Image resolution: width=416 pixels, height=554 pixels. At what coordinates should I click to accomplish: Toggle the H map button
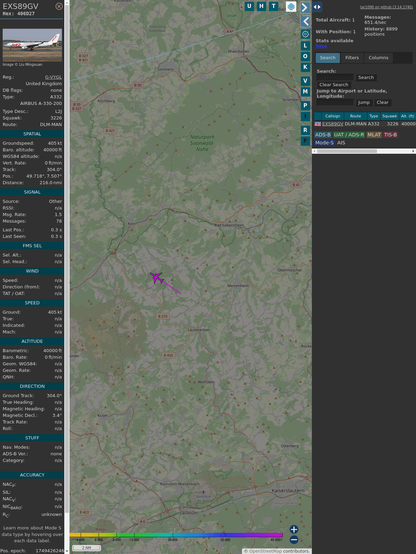[261, 6]
